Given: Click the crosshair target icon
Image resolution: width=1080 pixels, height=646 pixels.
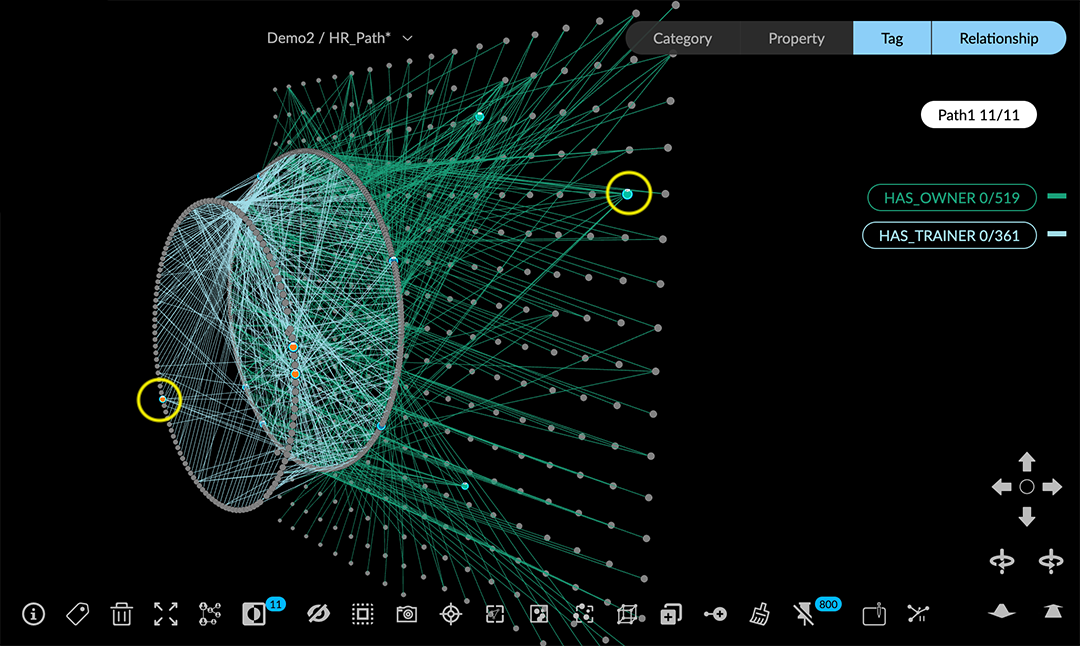Looking at the screenshot, I should point(451,613).
